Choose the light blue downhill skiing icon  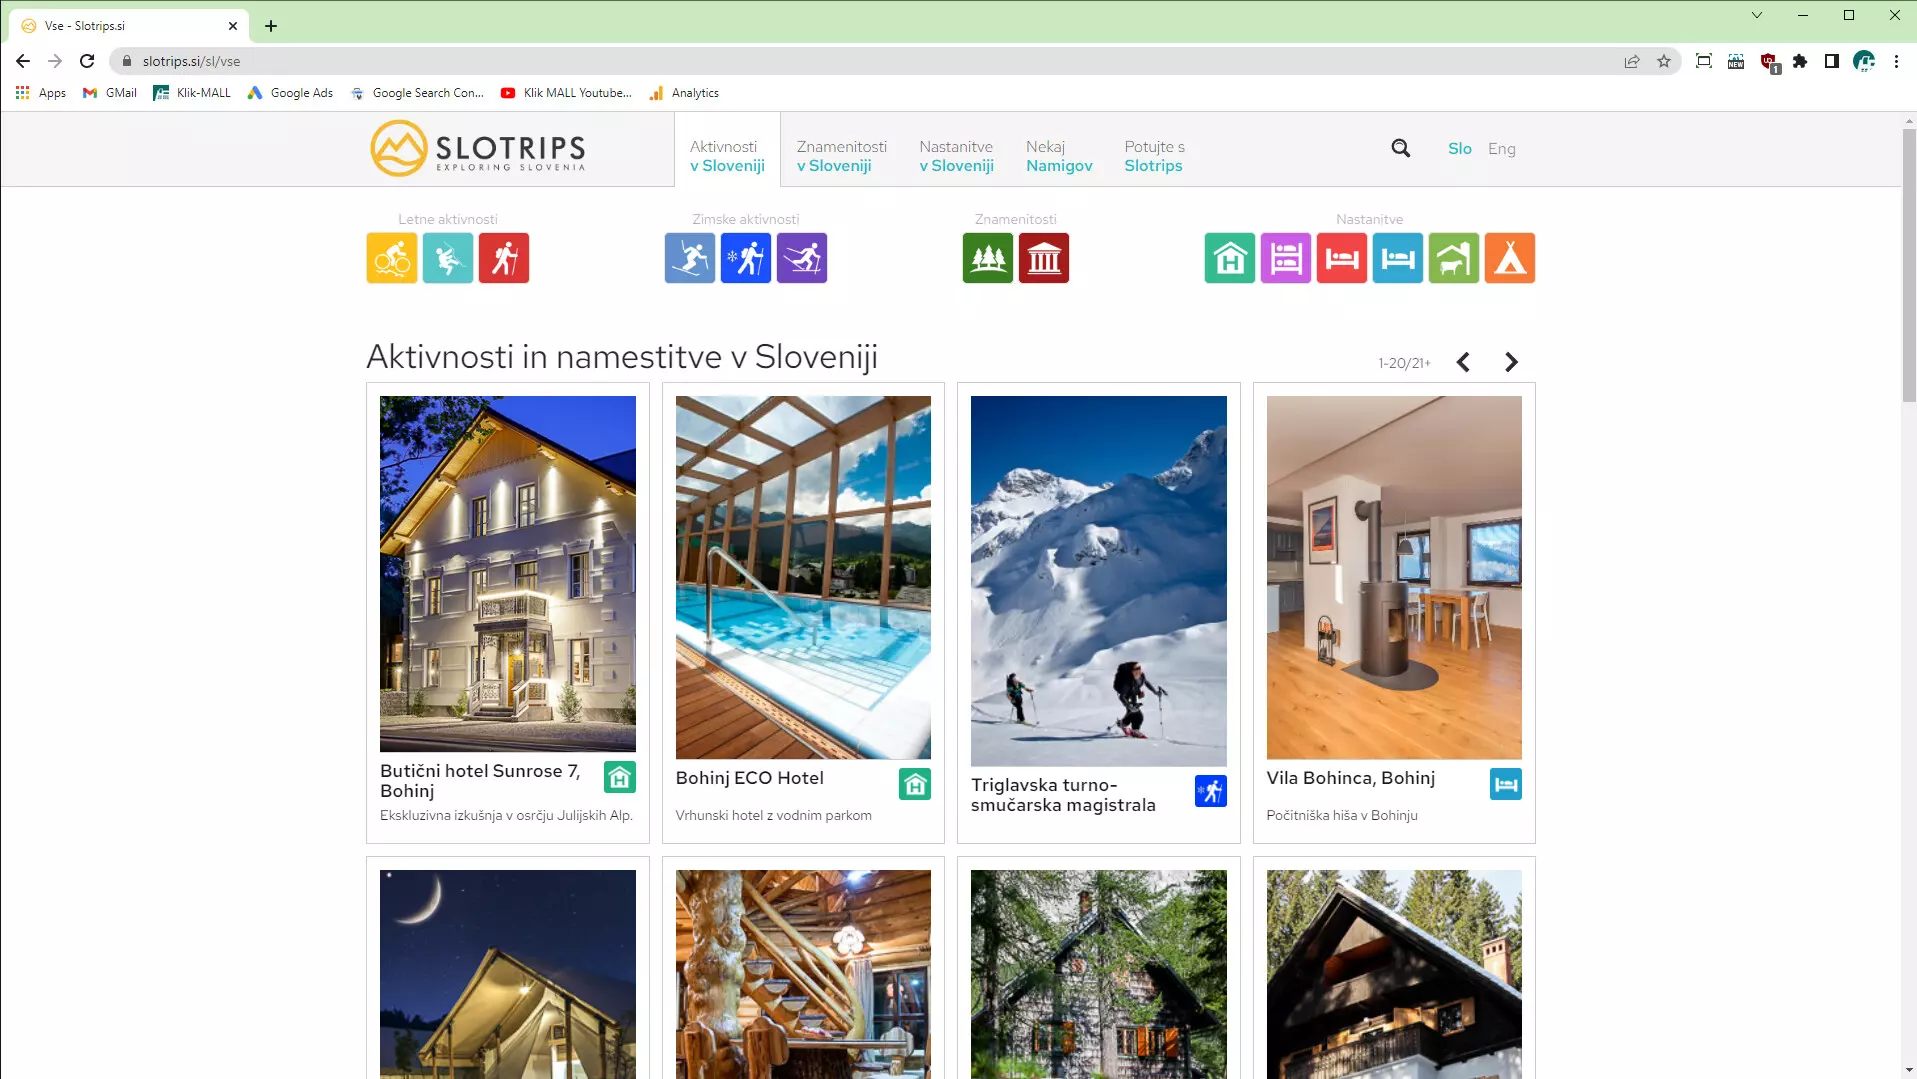pyautogui.click(x=689, y=259)
